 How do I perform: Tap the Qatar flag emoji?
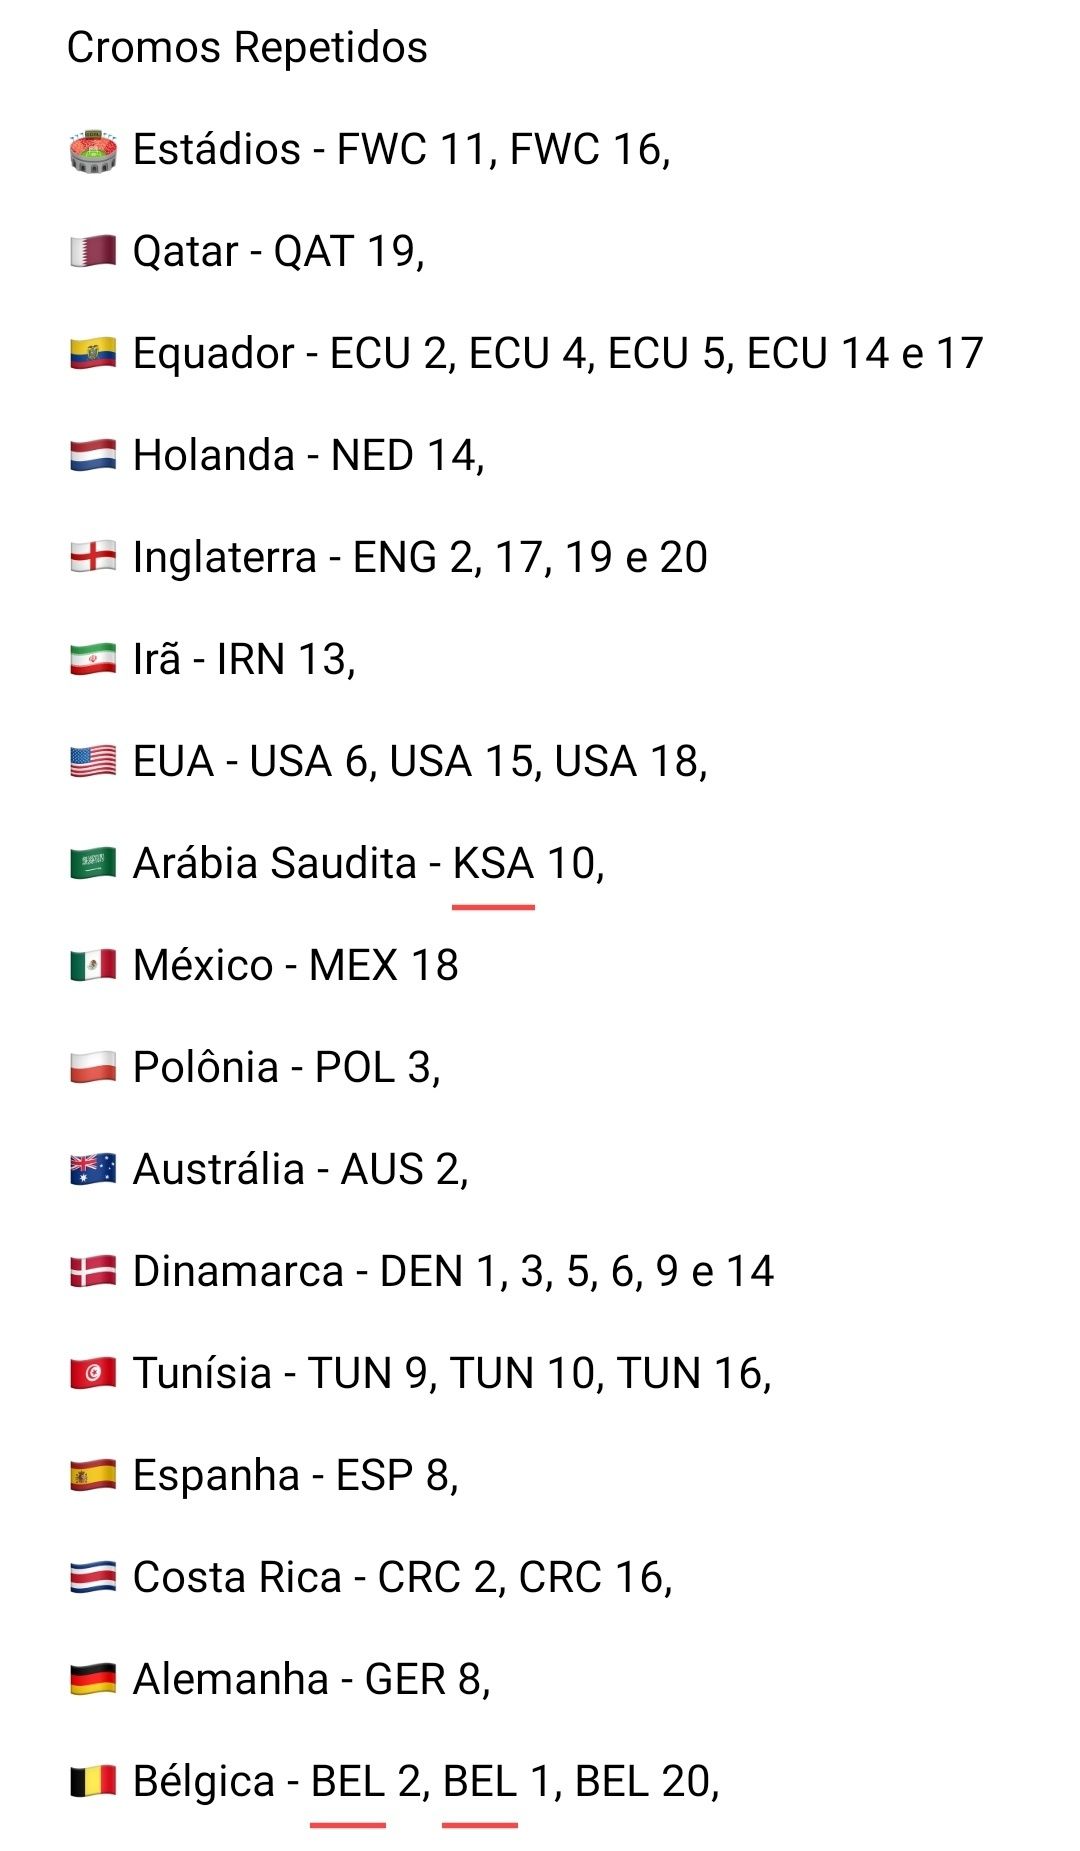point(93,252)
